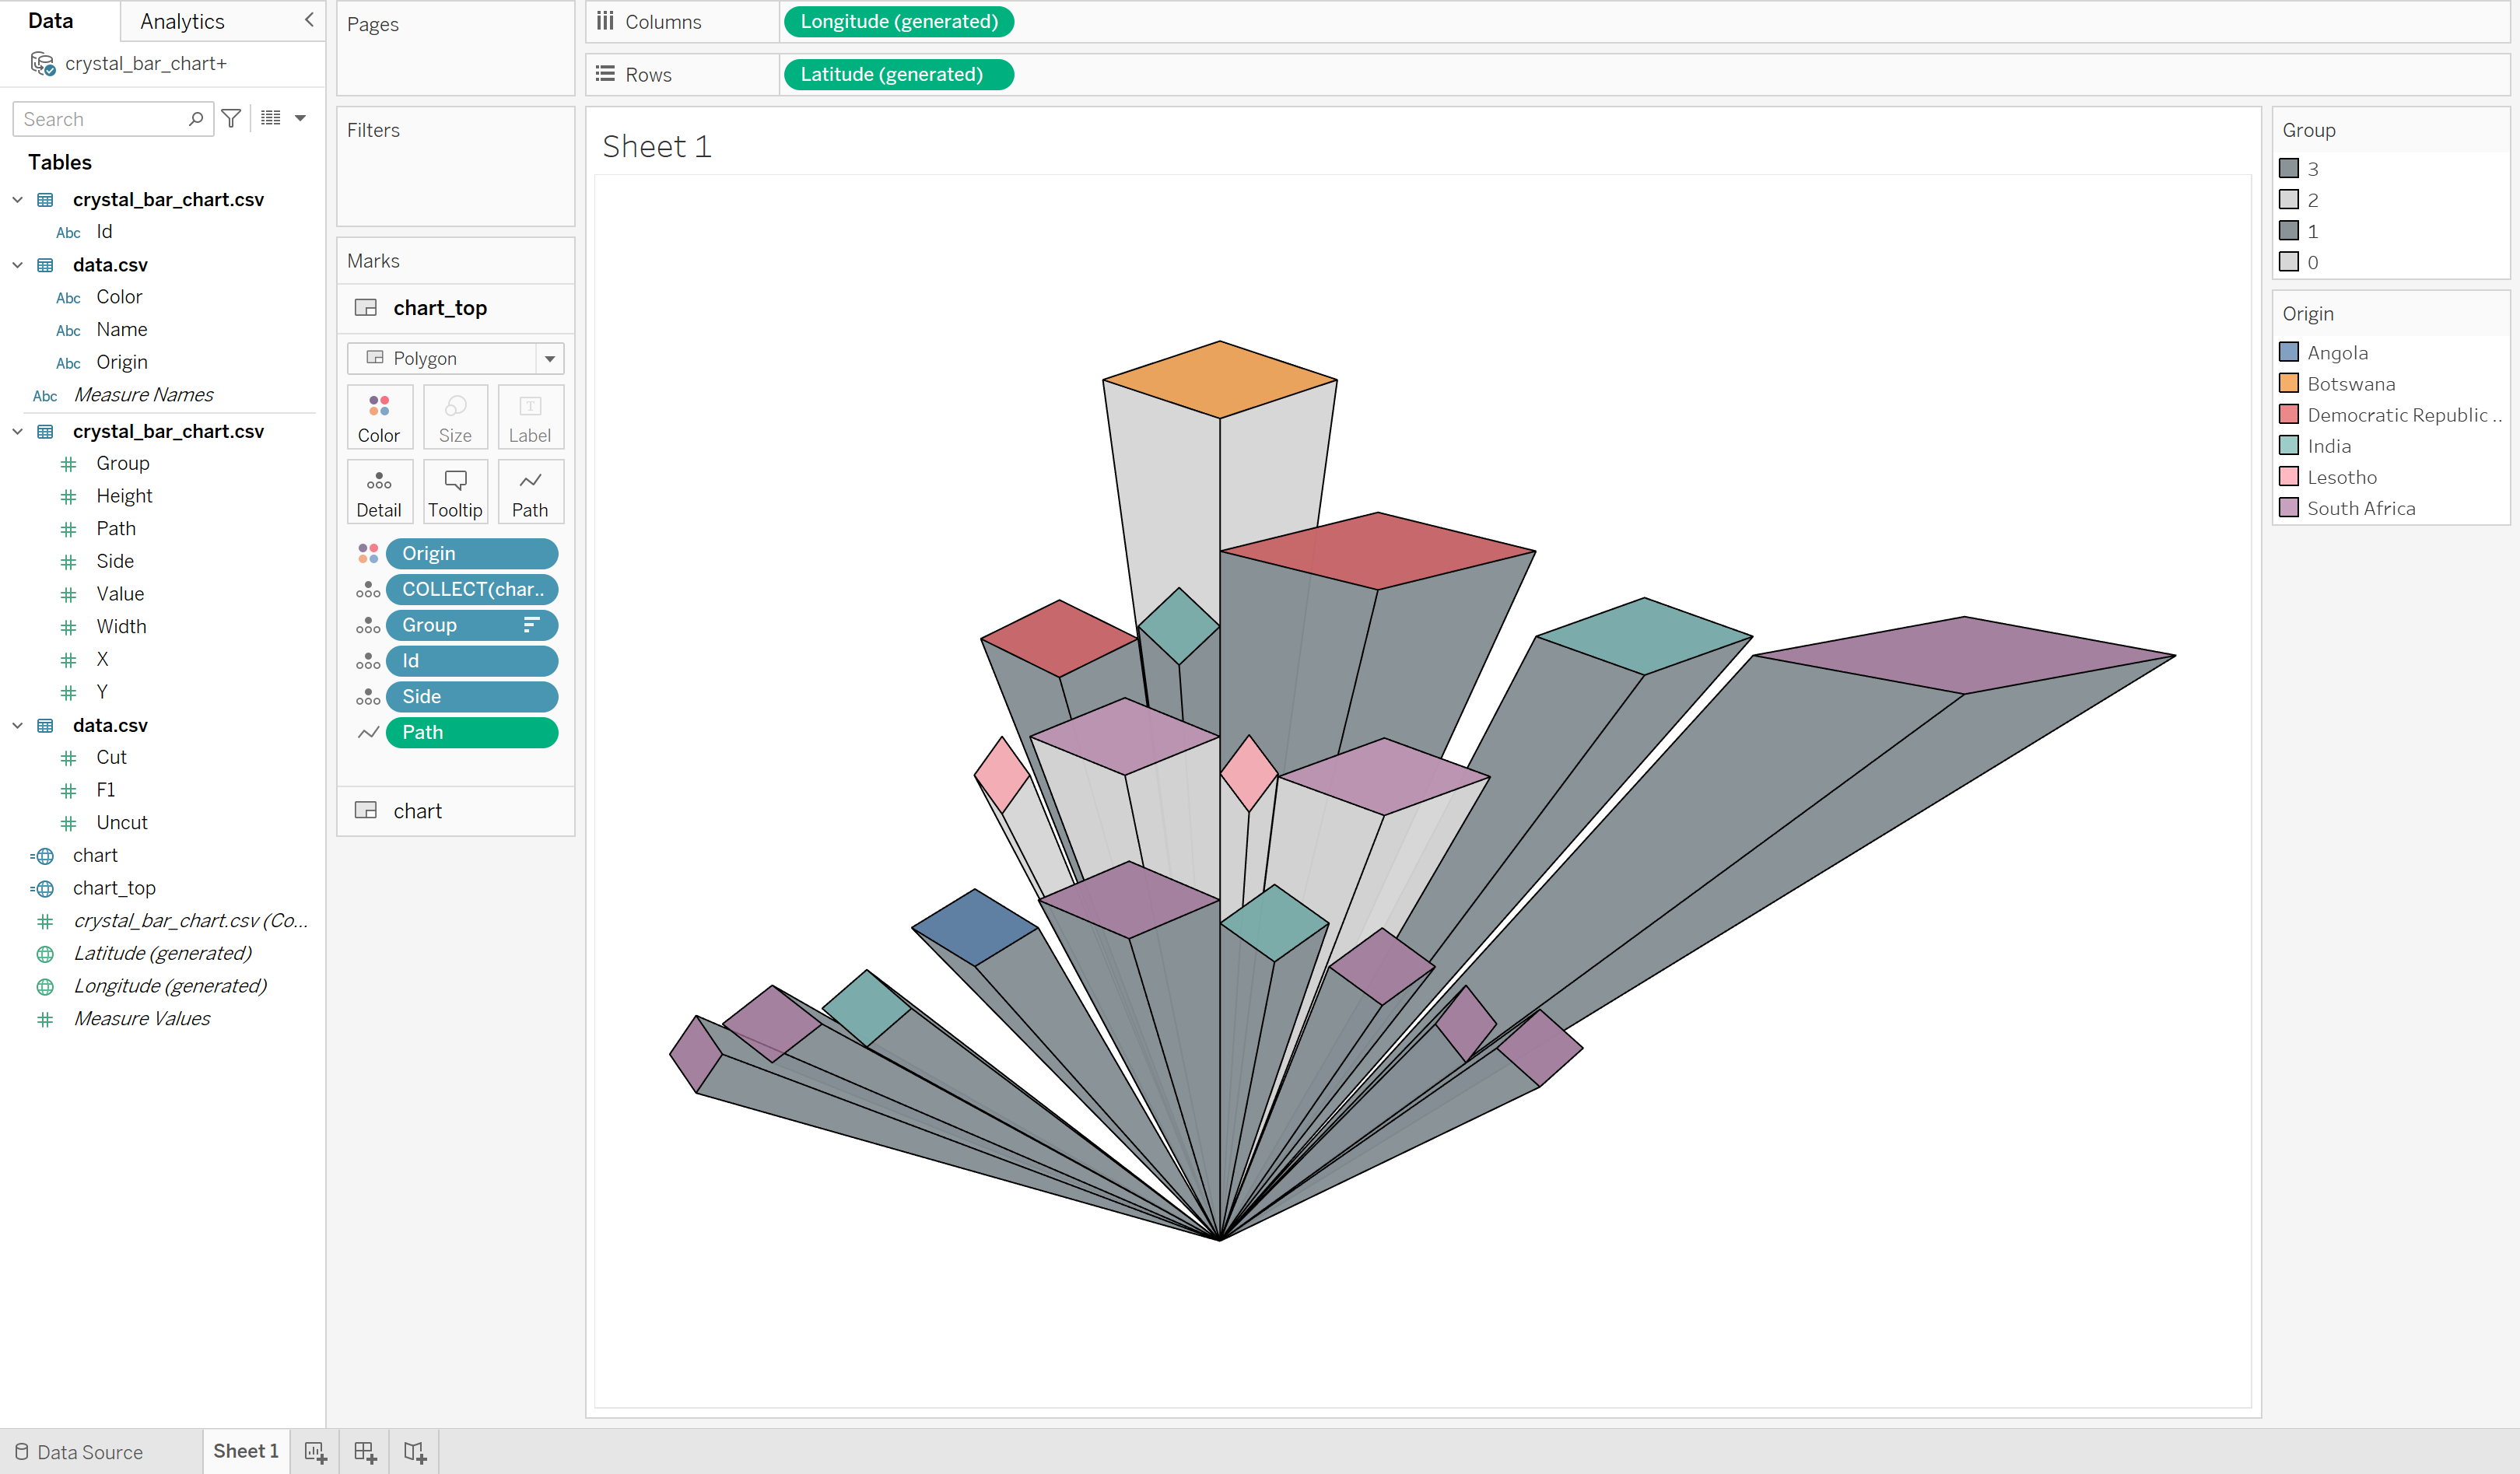Click the Longitude (generated) column pill
The height and width of the screenshot is (1474, 2520).
pos(898,21)
